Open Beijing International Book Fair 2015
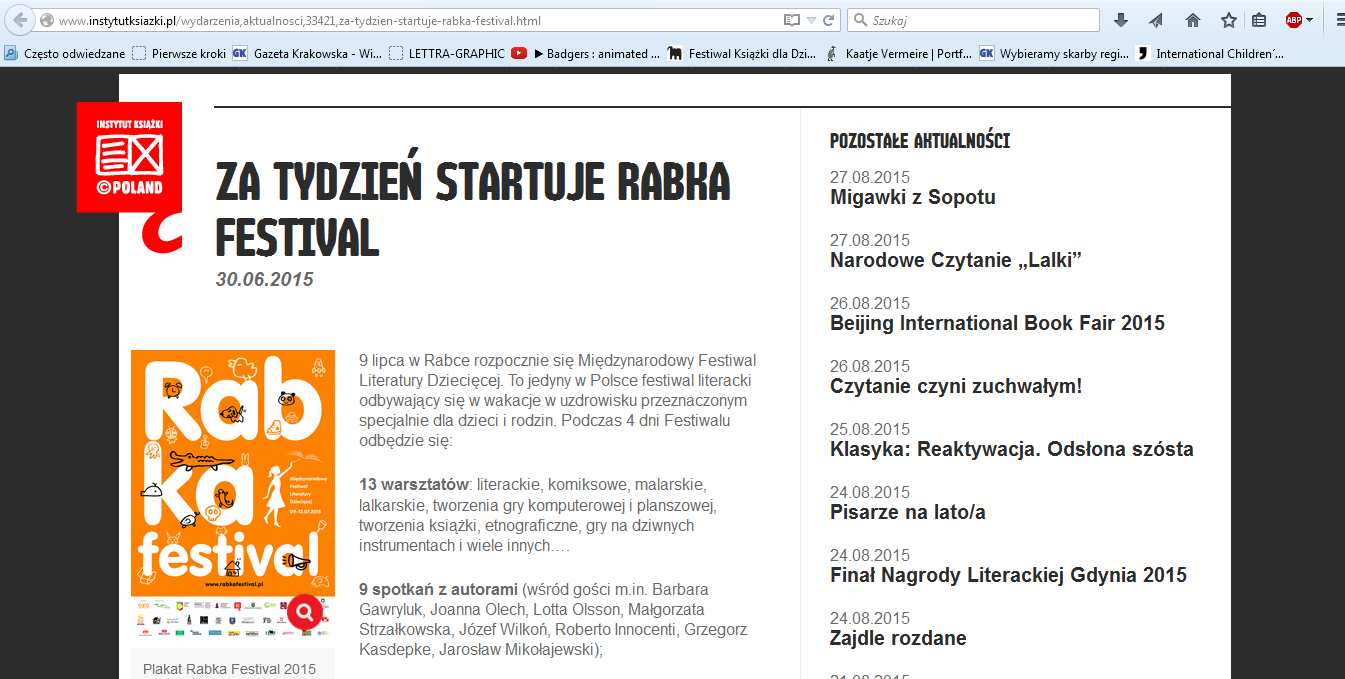Viewport: 1345px width, 679px height. click(x=997, y=323)
